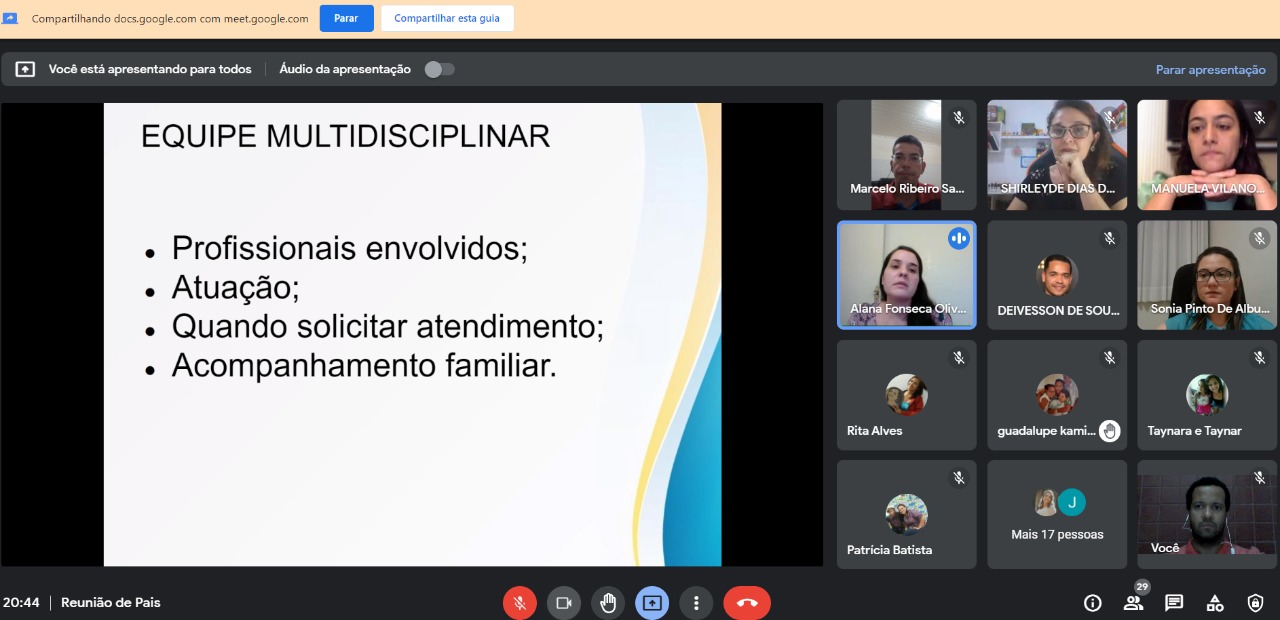Click guadalupe's raised hand indicator
This screenshot has height=620, width=1280.
pyautogui.click(x=1109, y=431)
